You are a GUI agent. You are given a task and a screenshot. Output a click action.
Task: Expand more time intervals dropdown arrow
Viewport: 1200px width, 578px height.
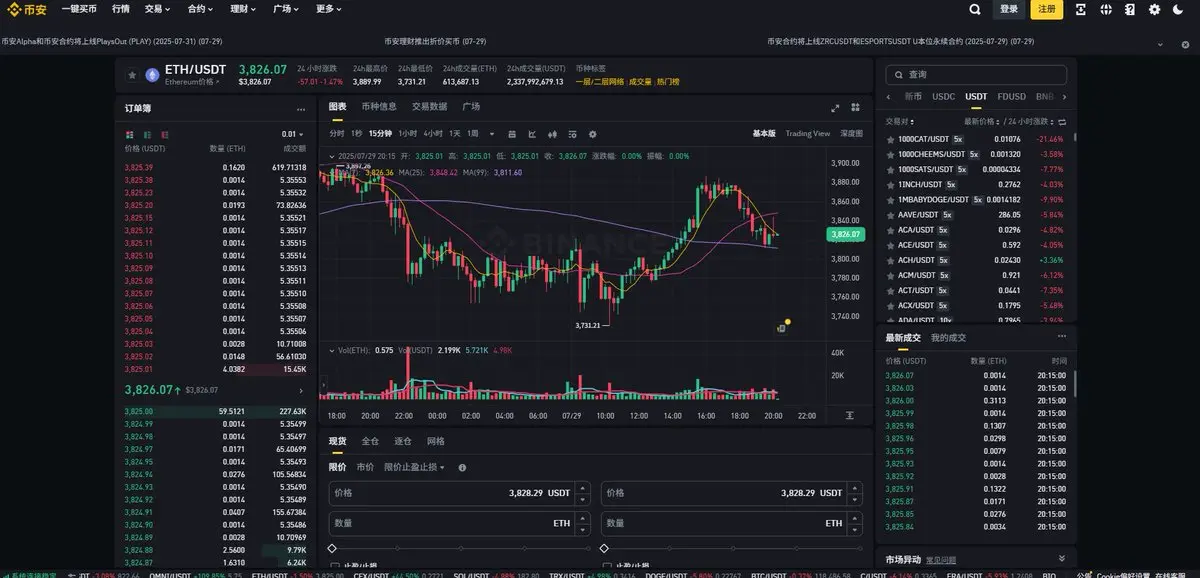click(492, 133)
